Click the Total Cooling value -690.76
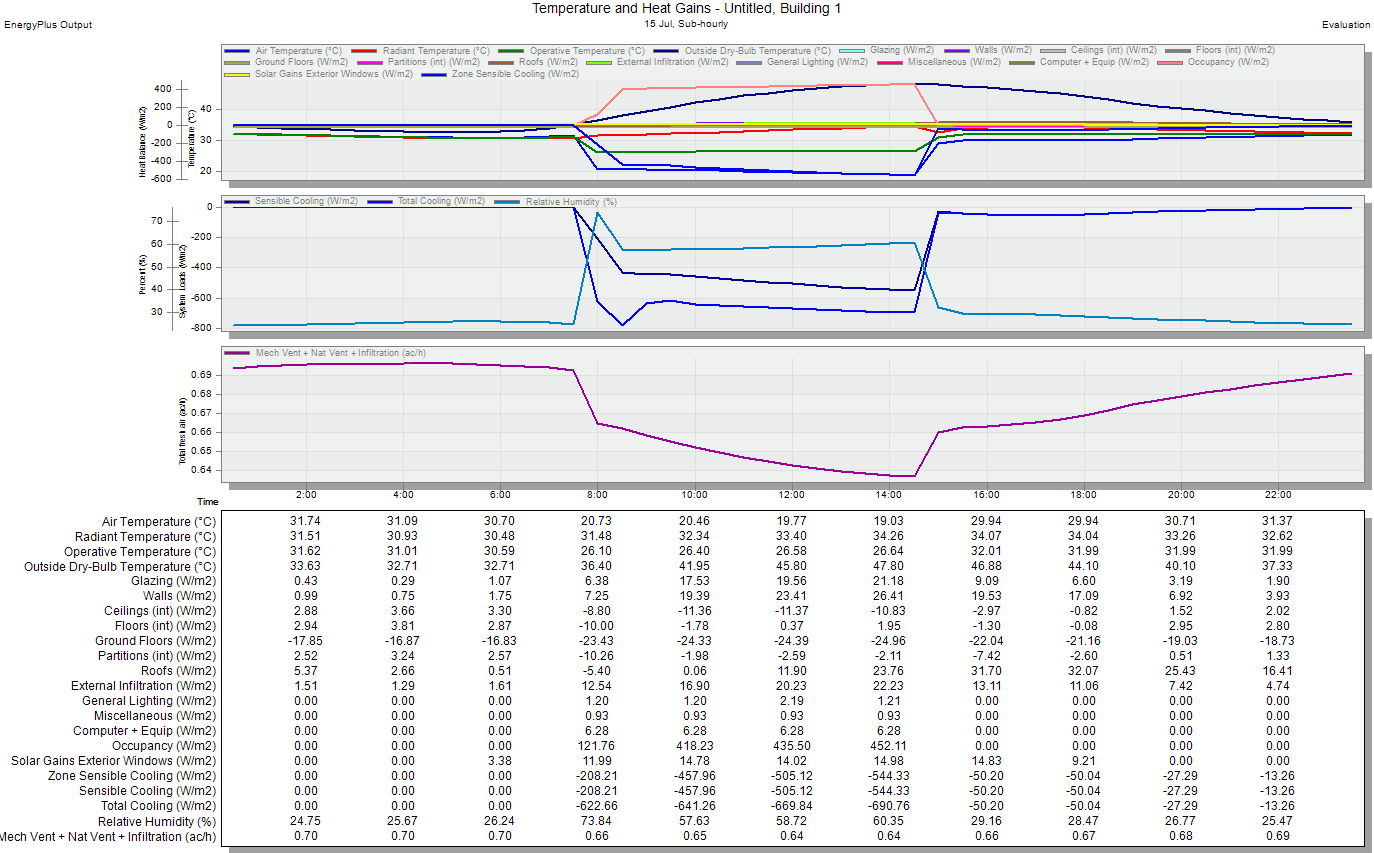Image resolution: width=1374 pixels, height=853 pixels. click(889, 806)
